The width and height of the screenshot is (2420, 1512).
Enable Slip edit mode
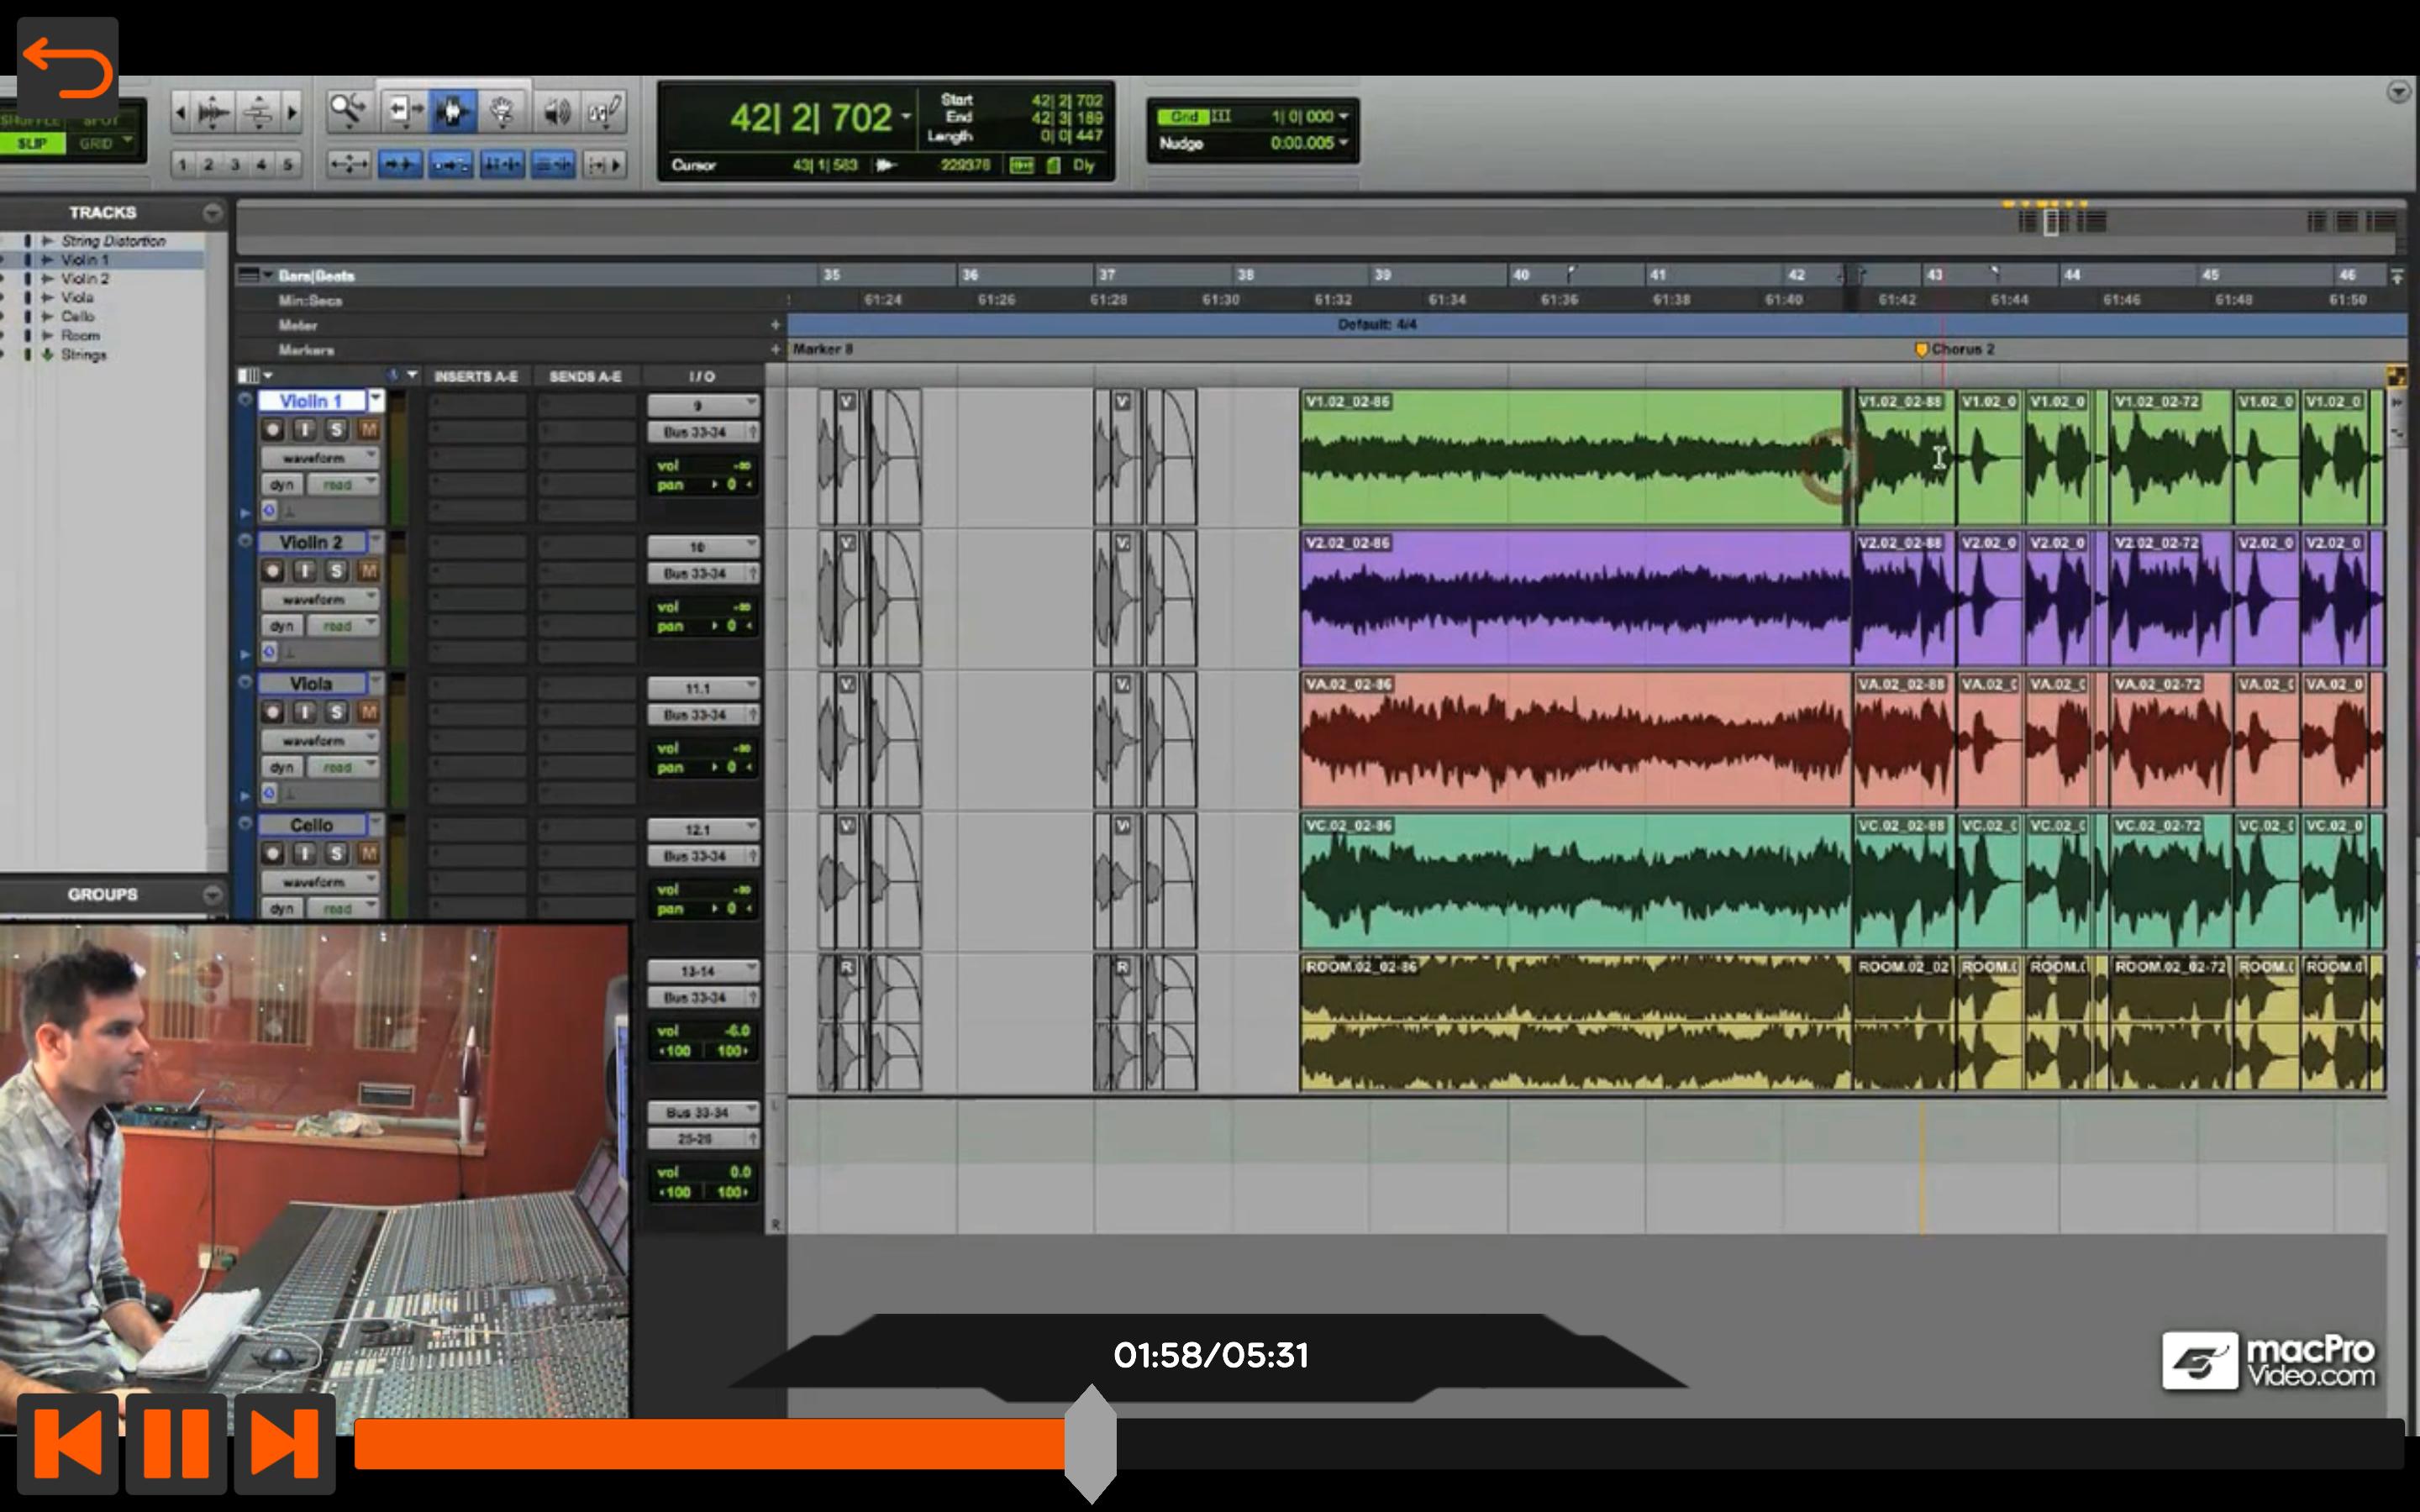click(32, 144)
